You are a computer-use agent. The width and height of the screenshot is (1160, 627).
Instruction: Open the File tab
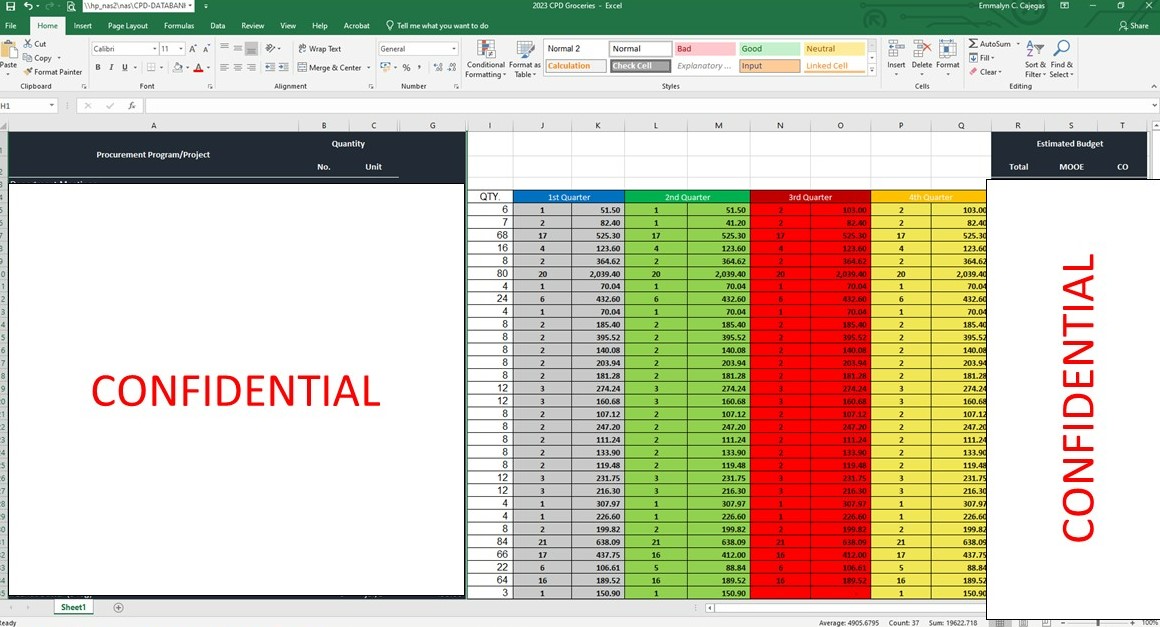click(x=11, y=25)
